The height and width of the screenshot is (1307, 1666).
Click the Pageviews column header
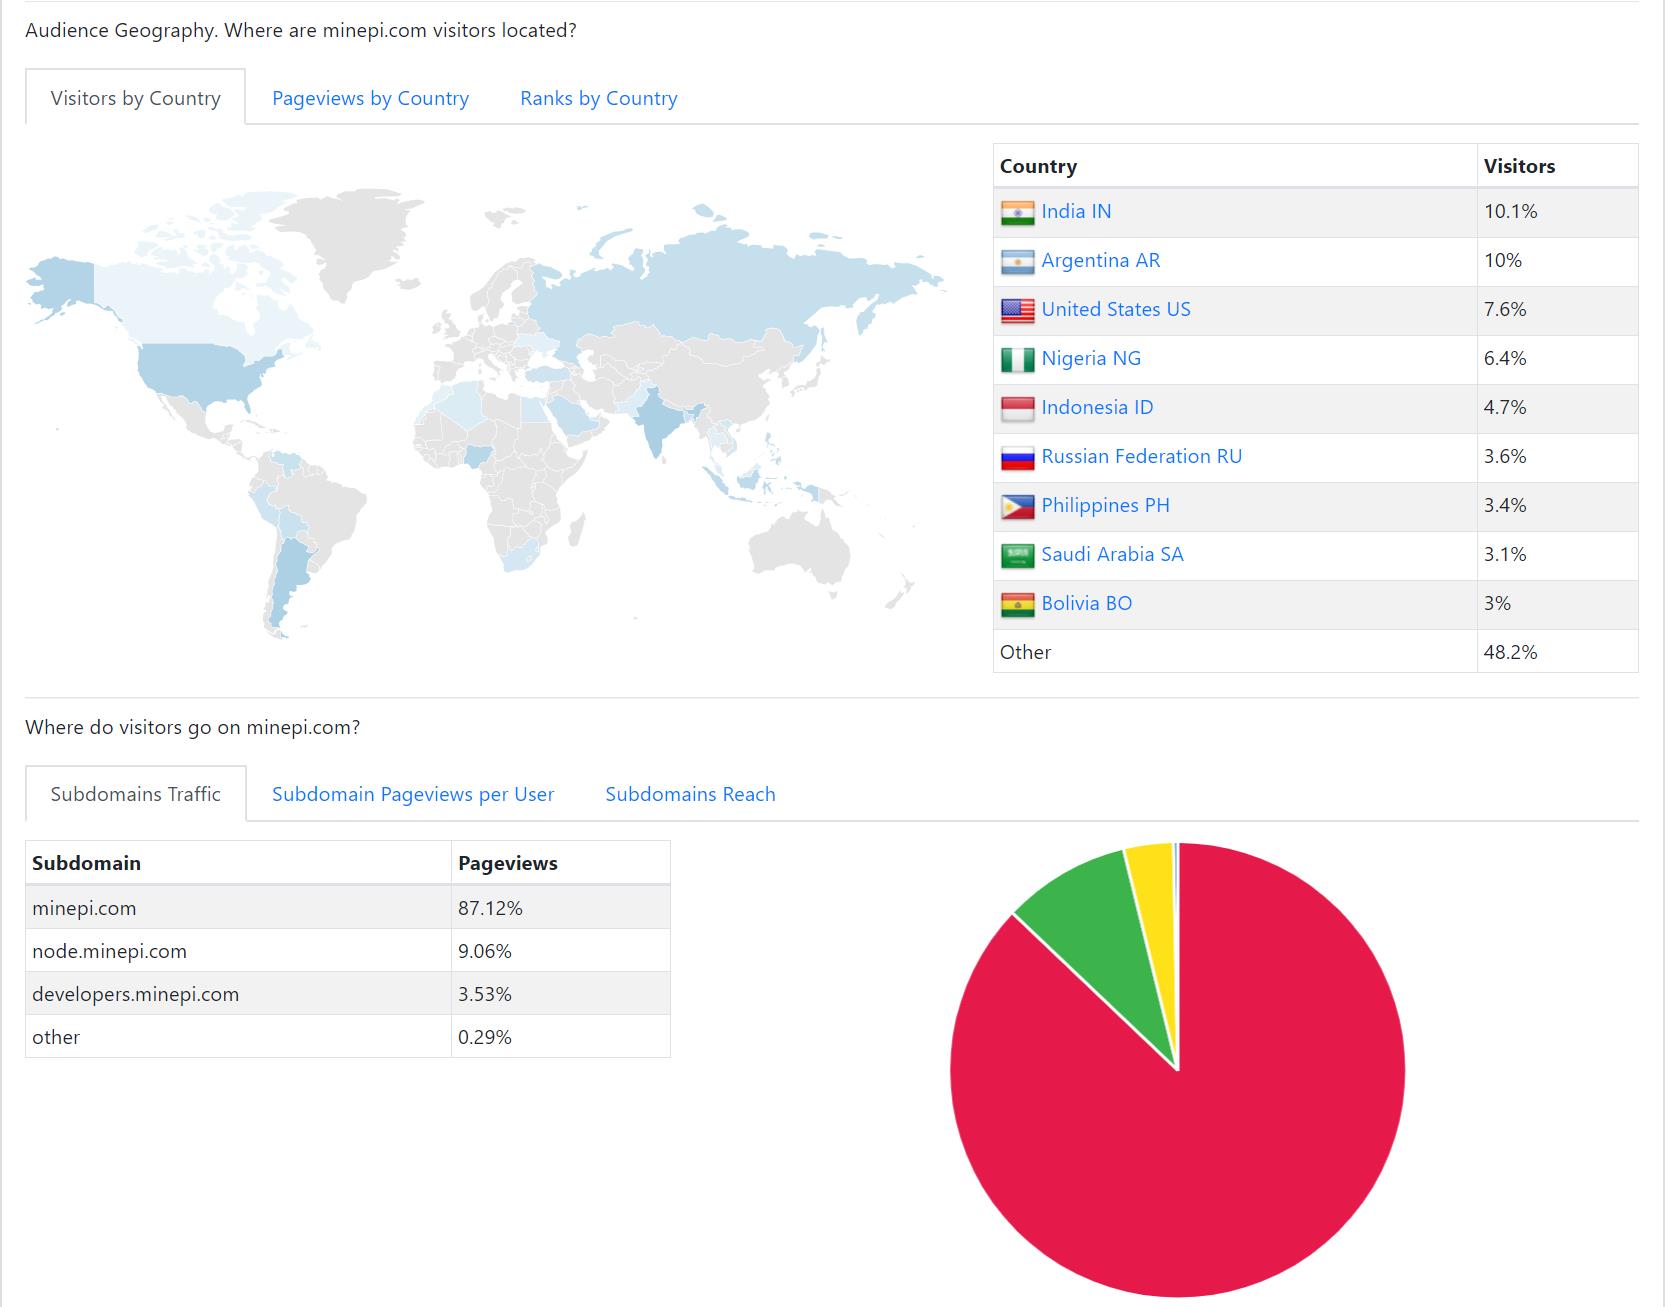pyautogui.click(x=560, y=863)
